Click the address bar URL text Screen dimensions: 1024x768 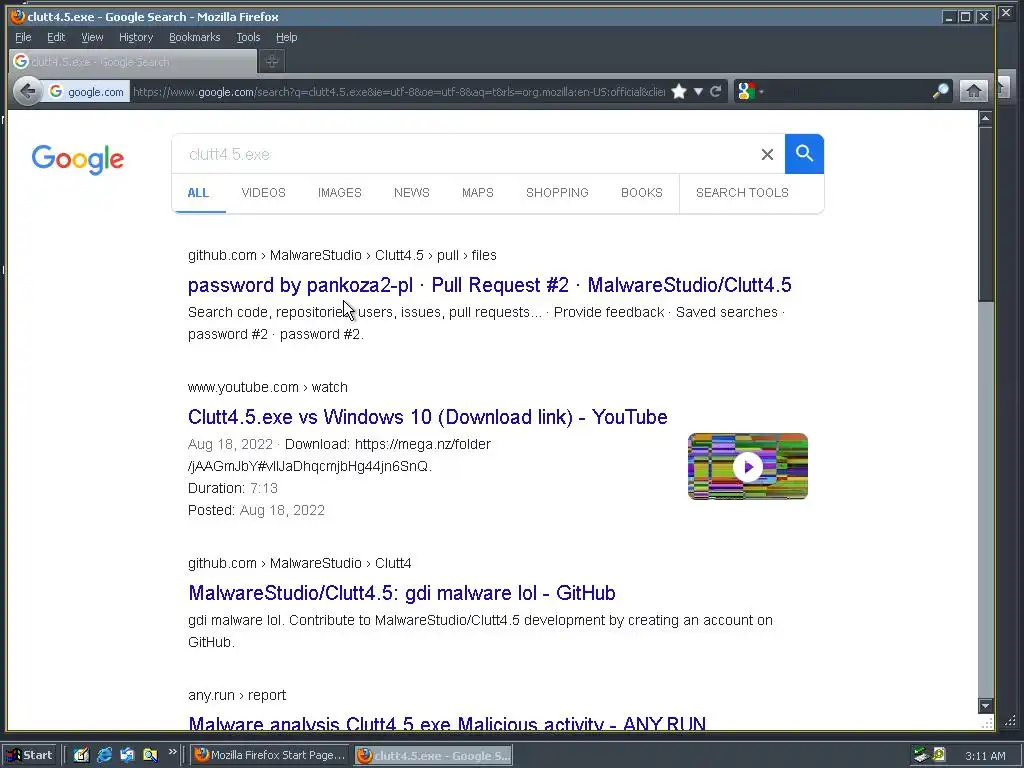click(398, 92)
